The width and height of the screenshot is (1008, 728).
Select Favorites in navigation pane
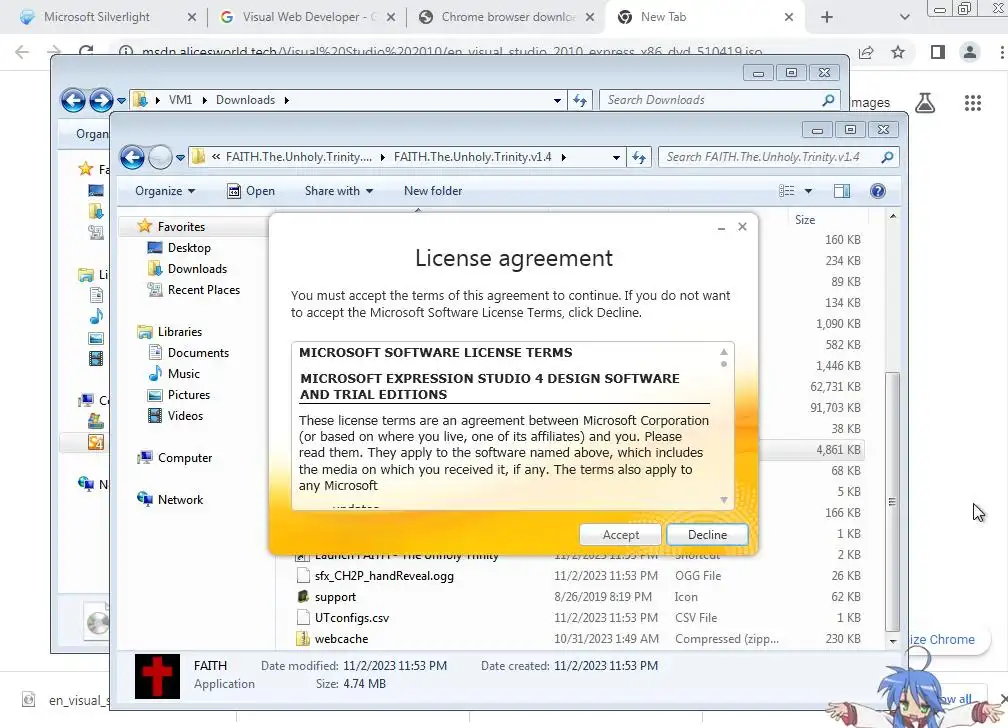coord(181,226)
